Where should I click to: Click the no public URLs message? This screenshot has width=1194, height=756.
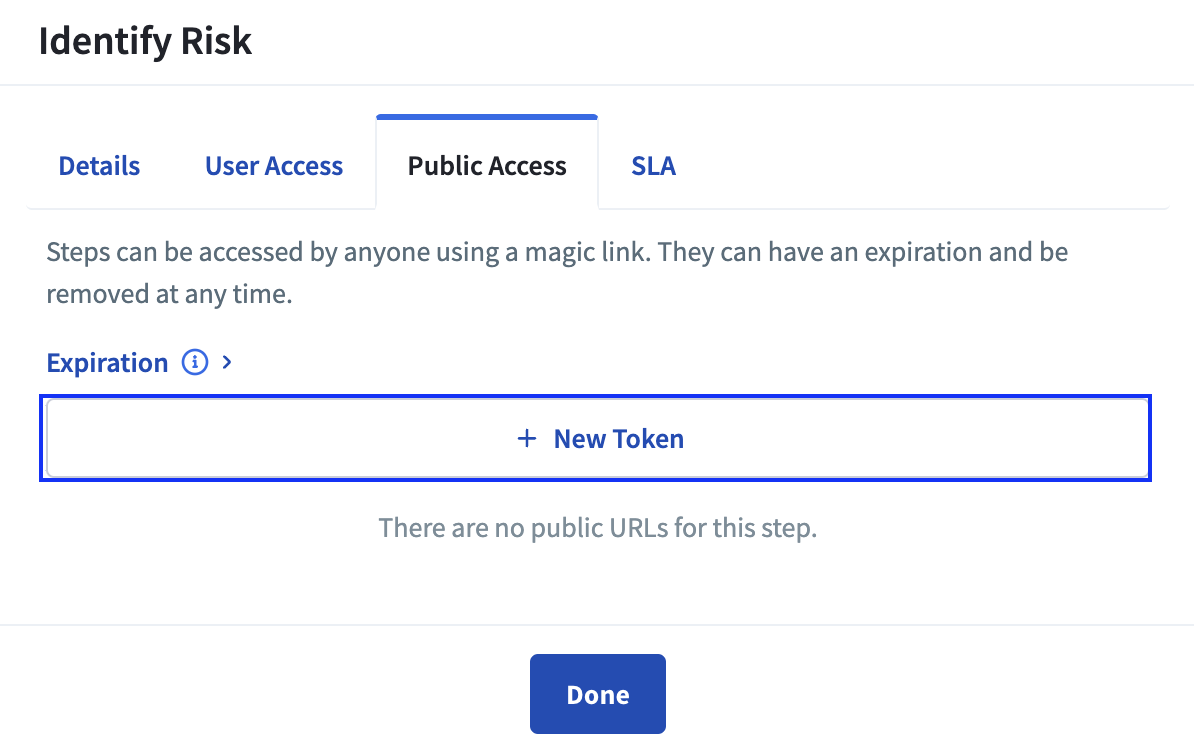coord(598,528)
